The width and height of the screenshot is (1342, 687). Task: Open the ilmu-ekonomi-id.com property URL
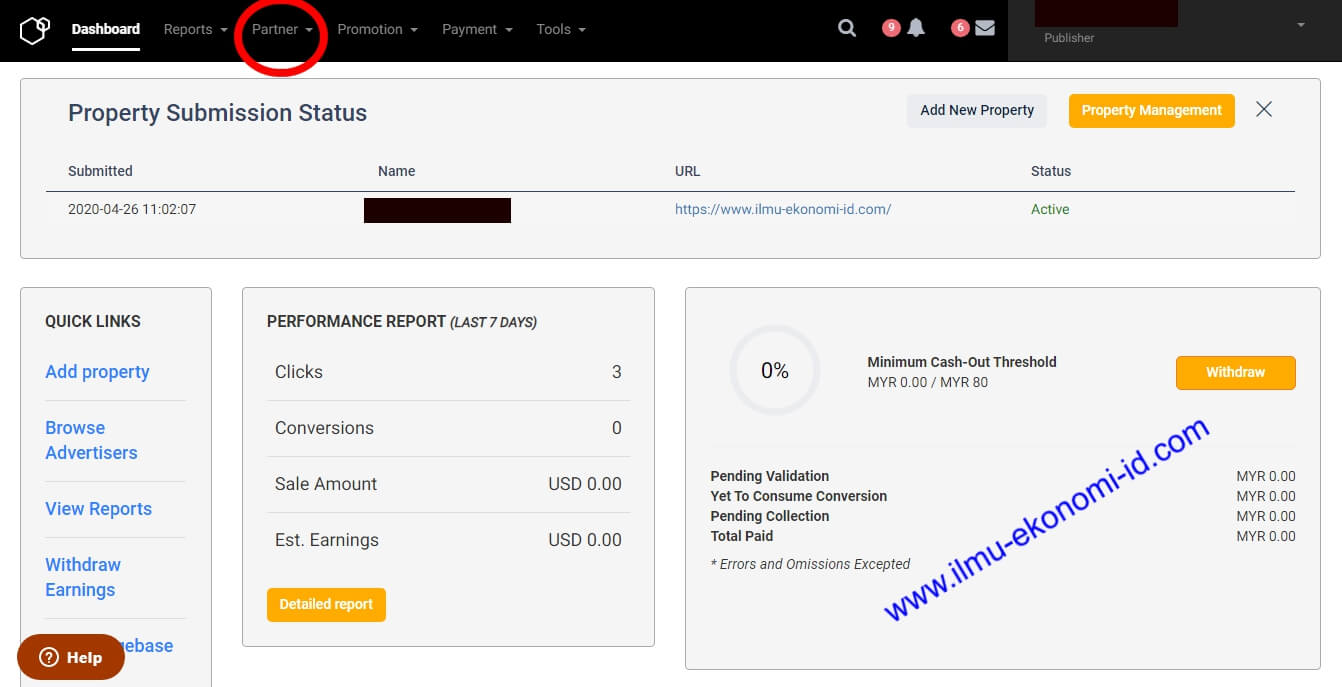783,209
